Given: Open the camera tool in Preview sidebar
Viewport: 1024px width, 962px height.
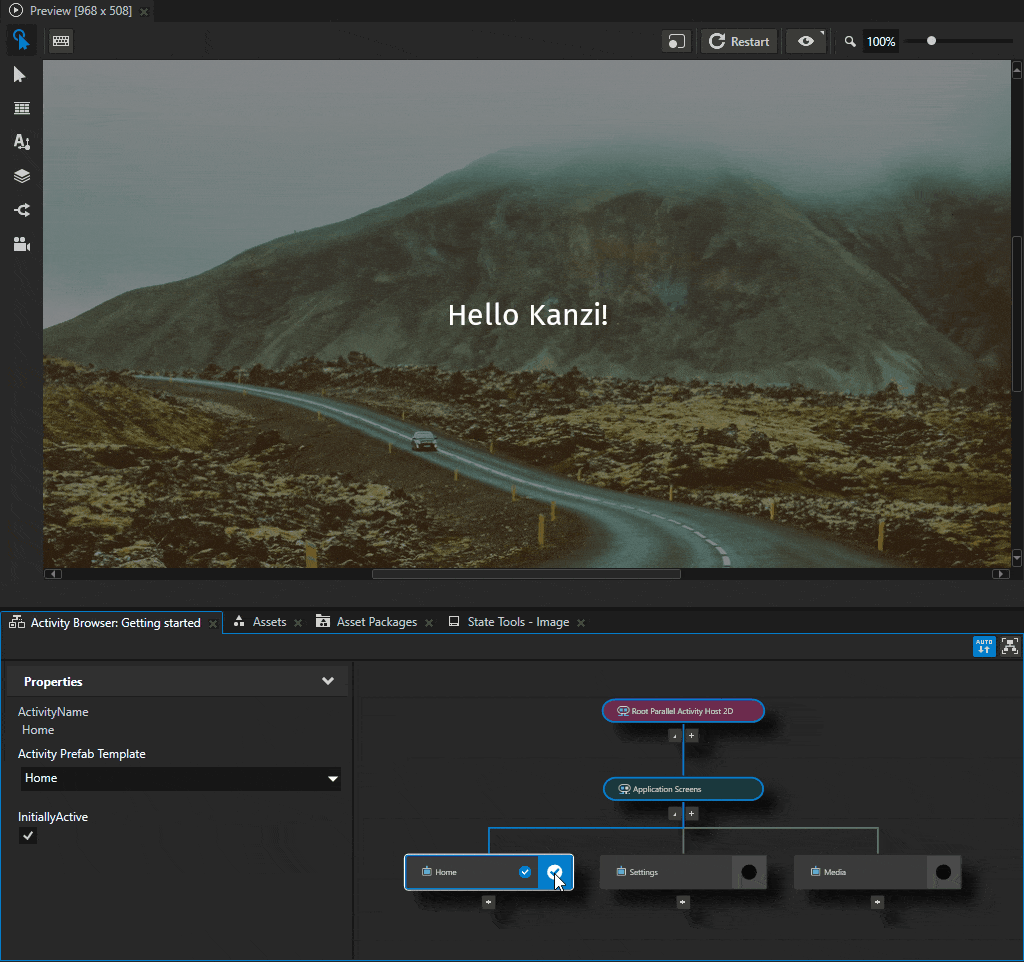Looking at the screenshot, I should (21, 244).
